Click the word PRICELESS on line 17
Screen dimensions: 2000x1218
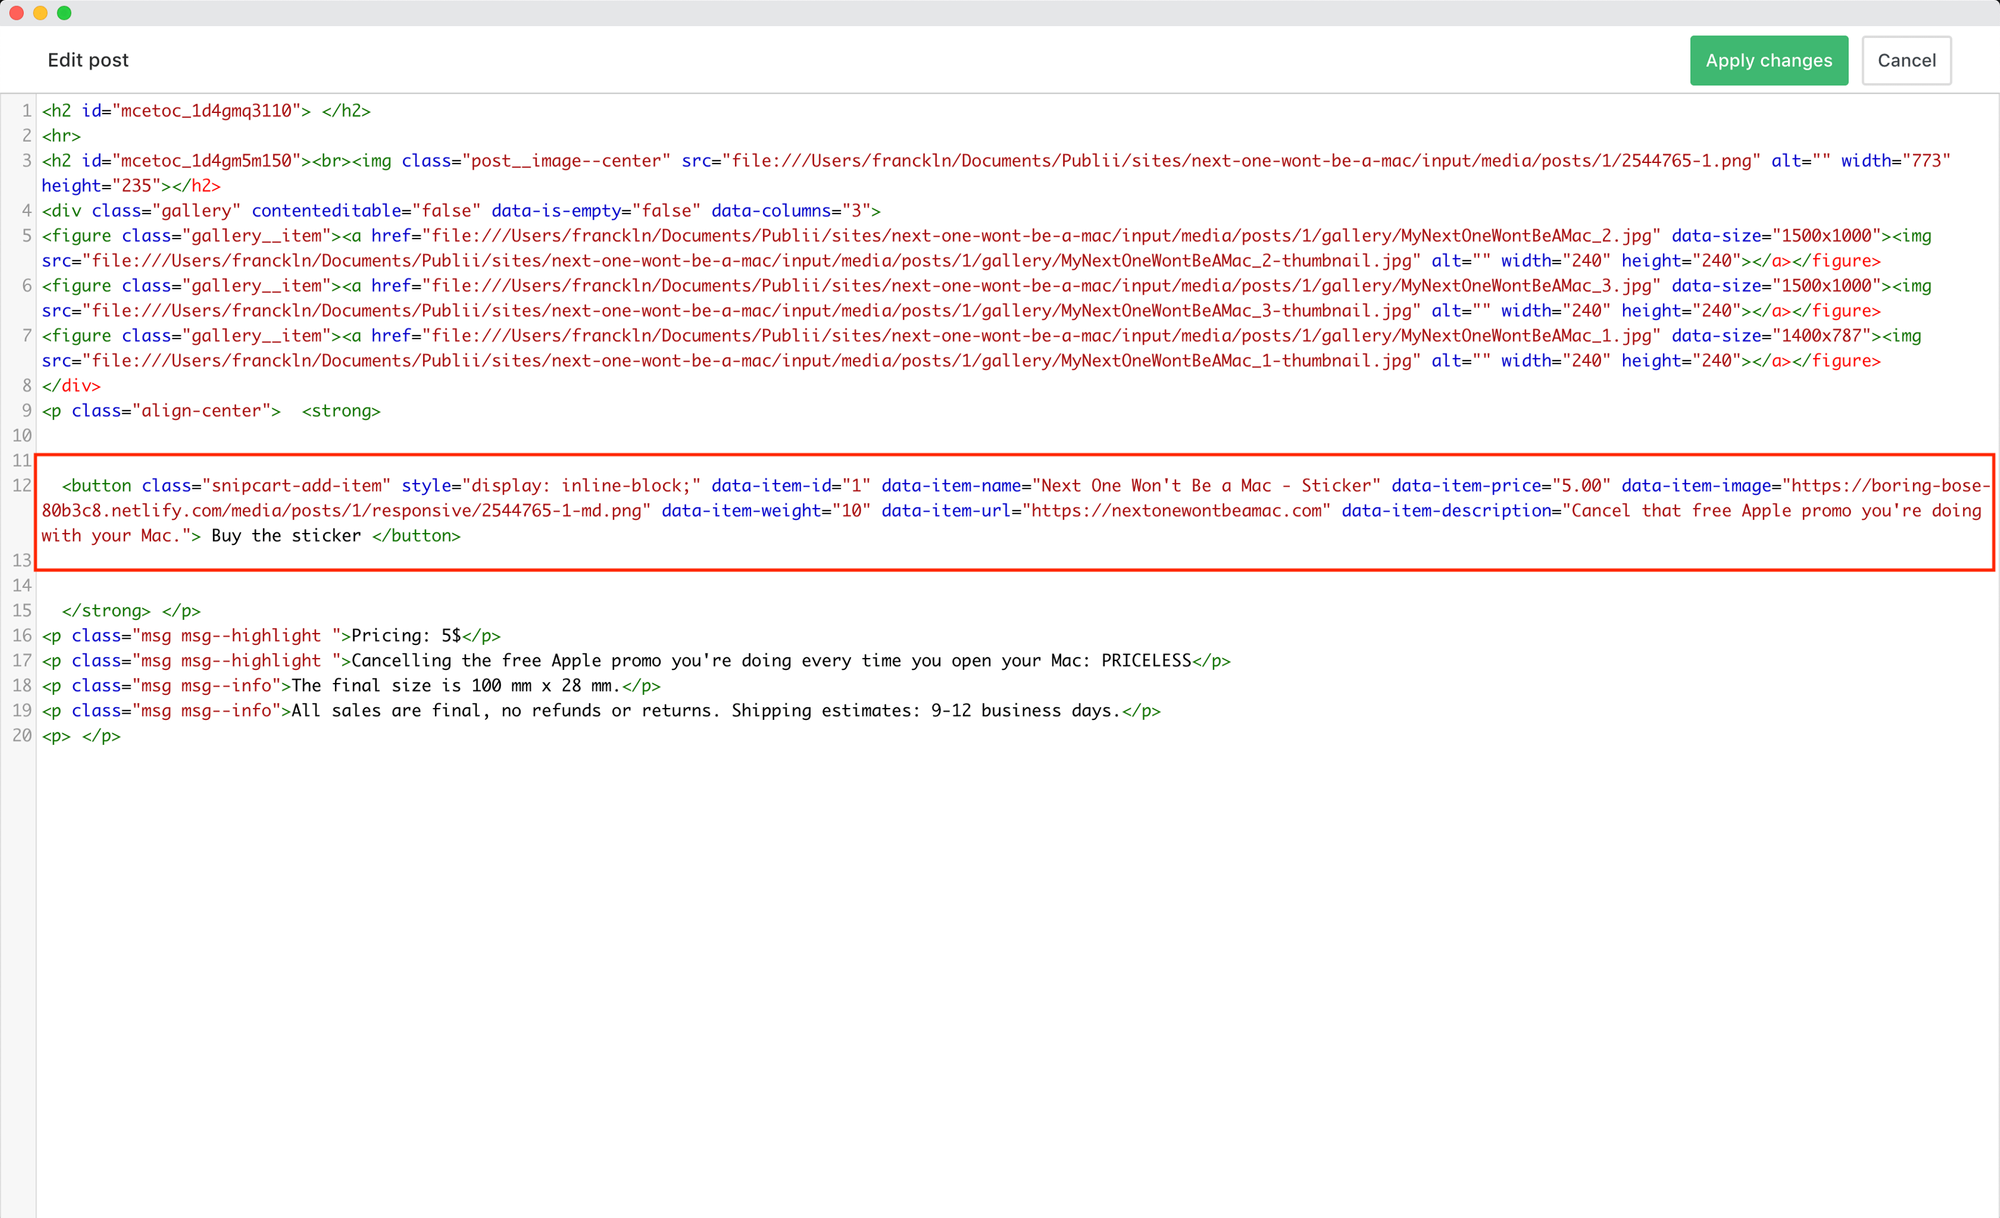tap(1146, 661)
